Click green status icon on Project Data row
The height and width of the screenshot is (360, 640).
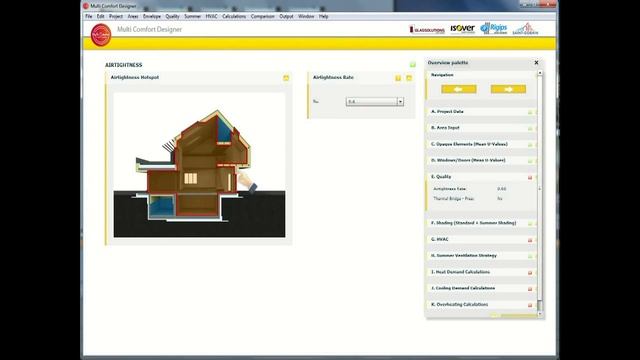pos(530,112)
